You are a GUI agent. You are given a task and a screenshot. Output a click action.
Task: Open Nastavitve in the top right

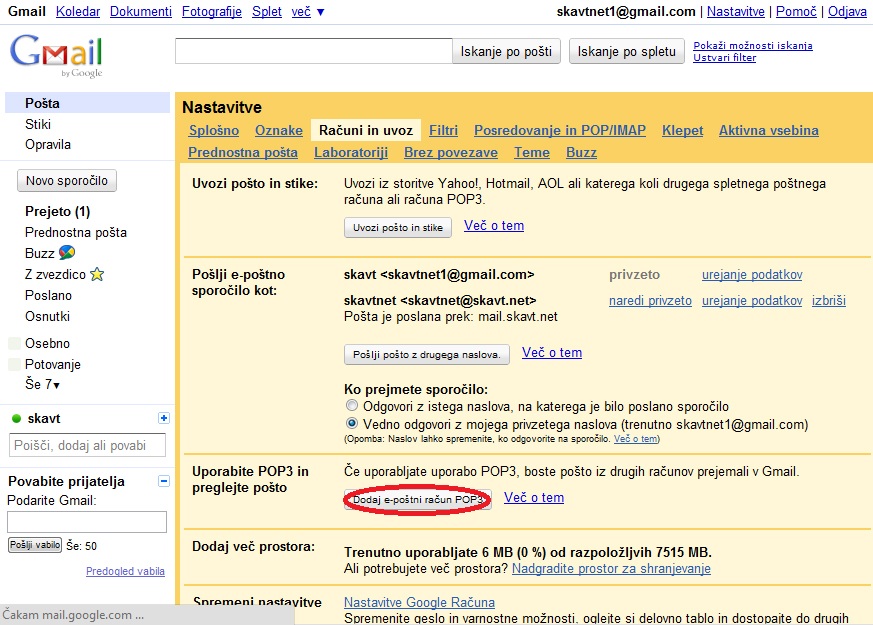pyautogui.click(x=735, y=12)
